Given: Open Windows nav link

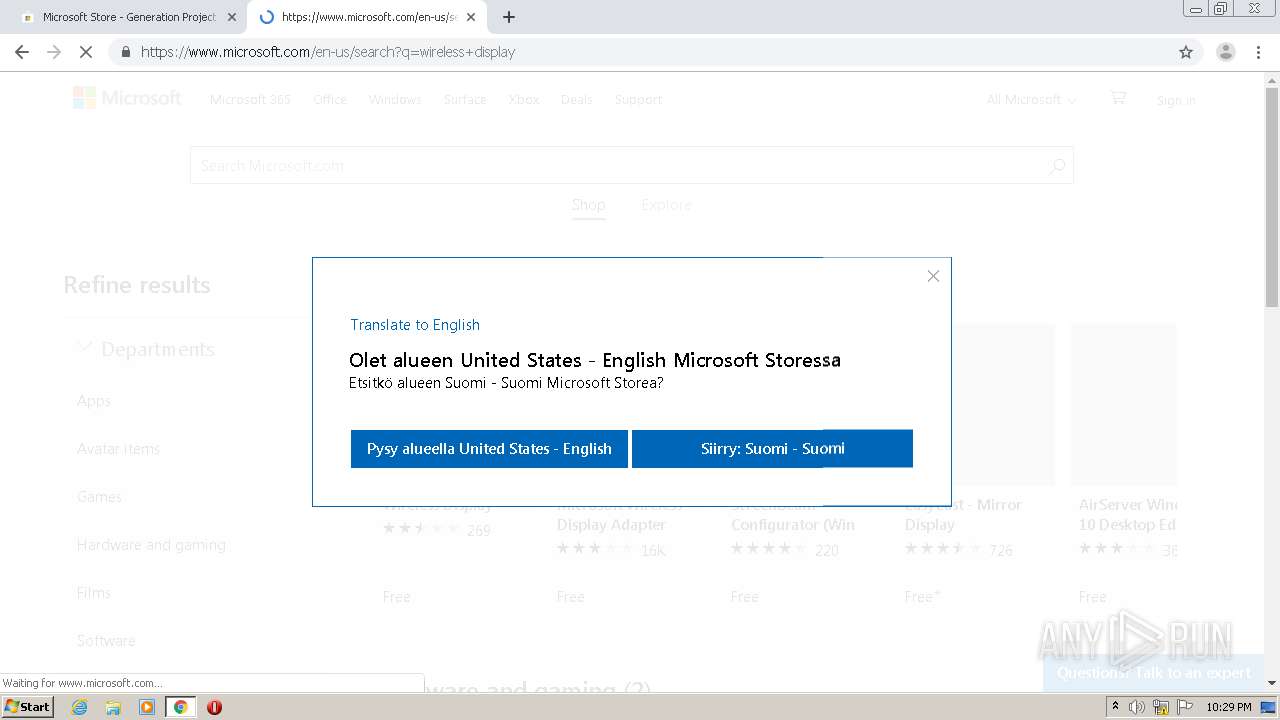Looking at the screenshot, I should pyautogui.click(x=395, y=99).
